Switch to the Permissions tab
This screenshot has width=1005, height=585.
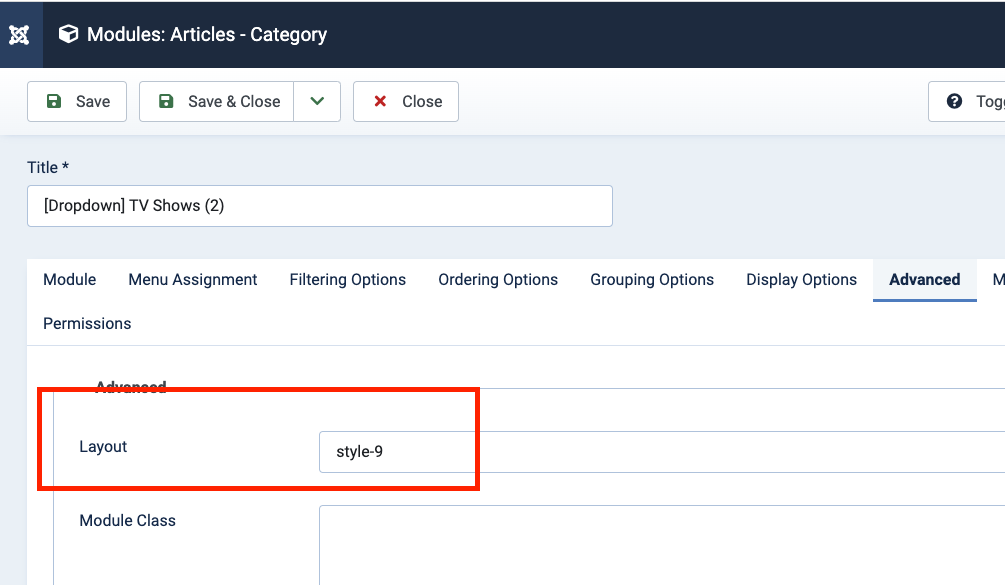[87, 324]
